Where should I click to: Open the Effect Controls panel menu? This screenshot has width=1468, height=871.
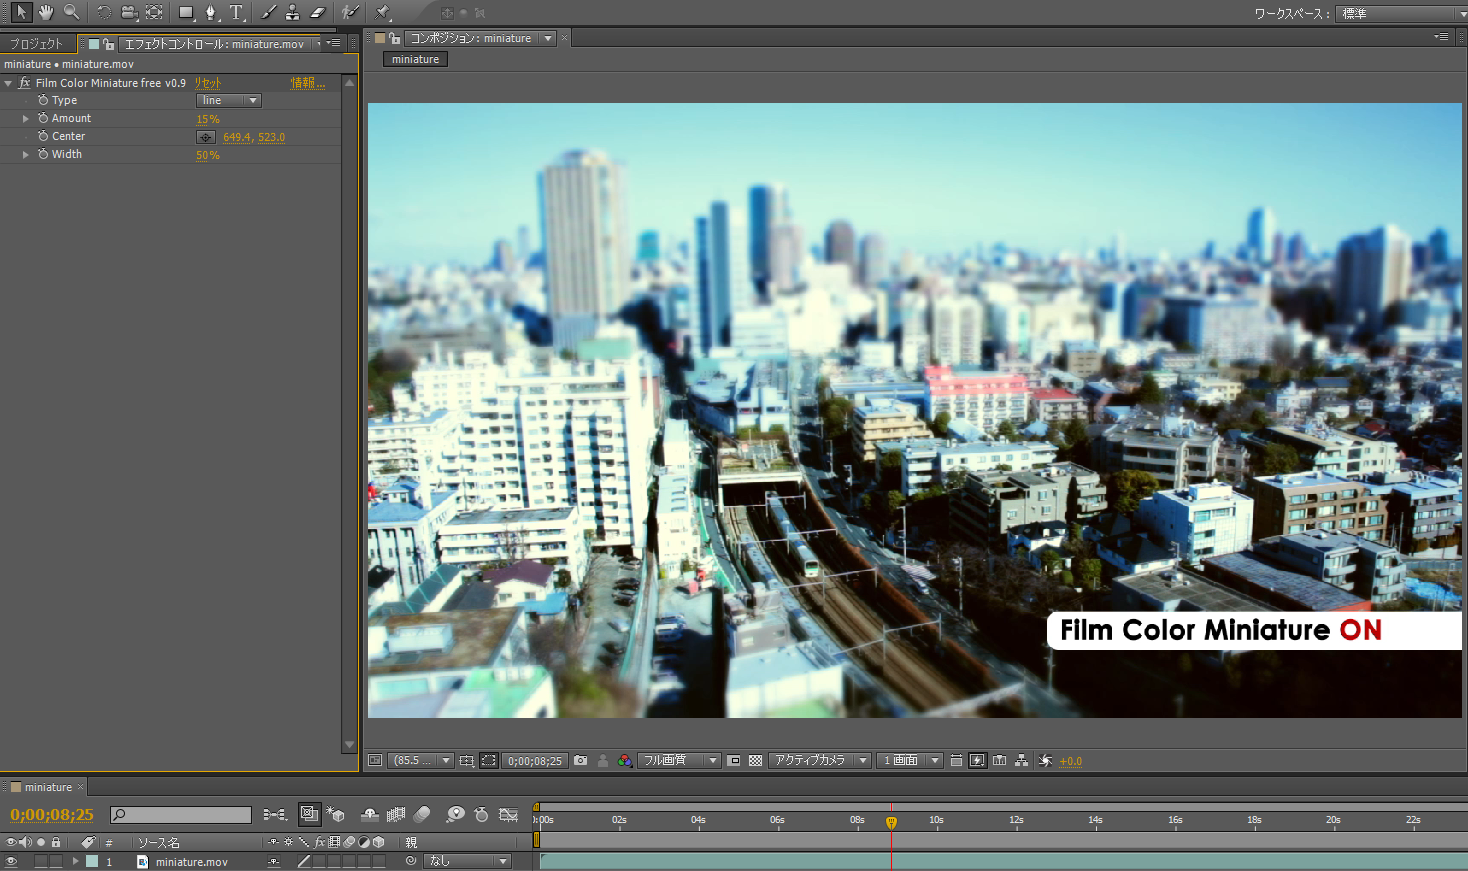click(334, 44)
